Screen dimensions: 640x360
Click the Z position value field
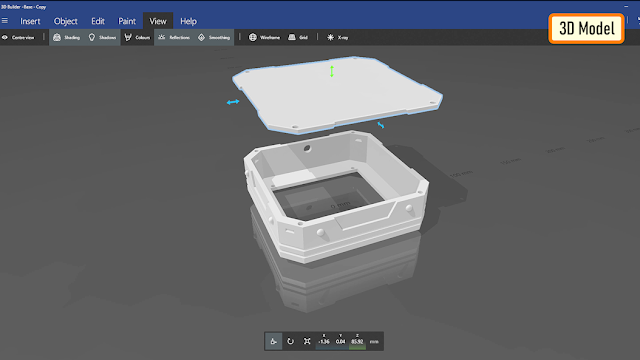coord(357,341)
